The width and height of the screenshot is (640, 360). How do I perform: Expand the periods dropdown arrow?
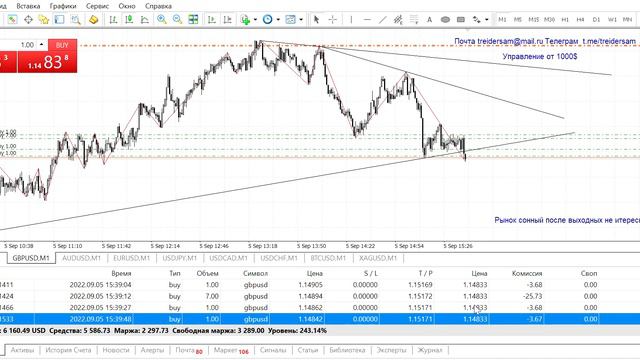point(278,20)
